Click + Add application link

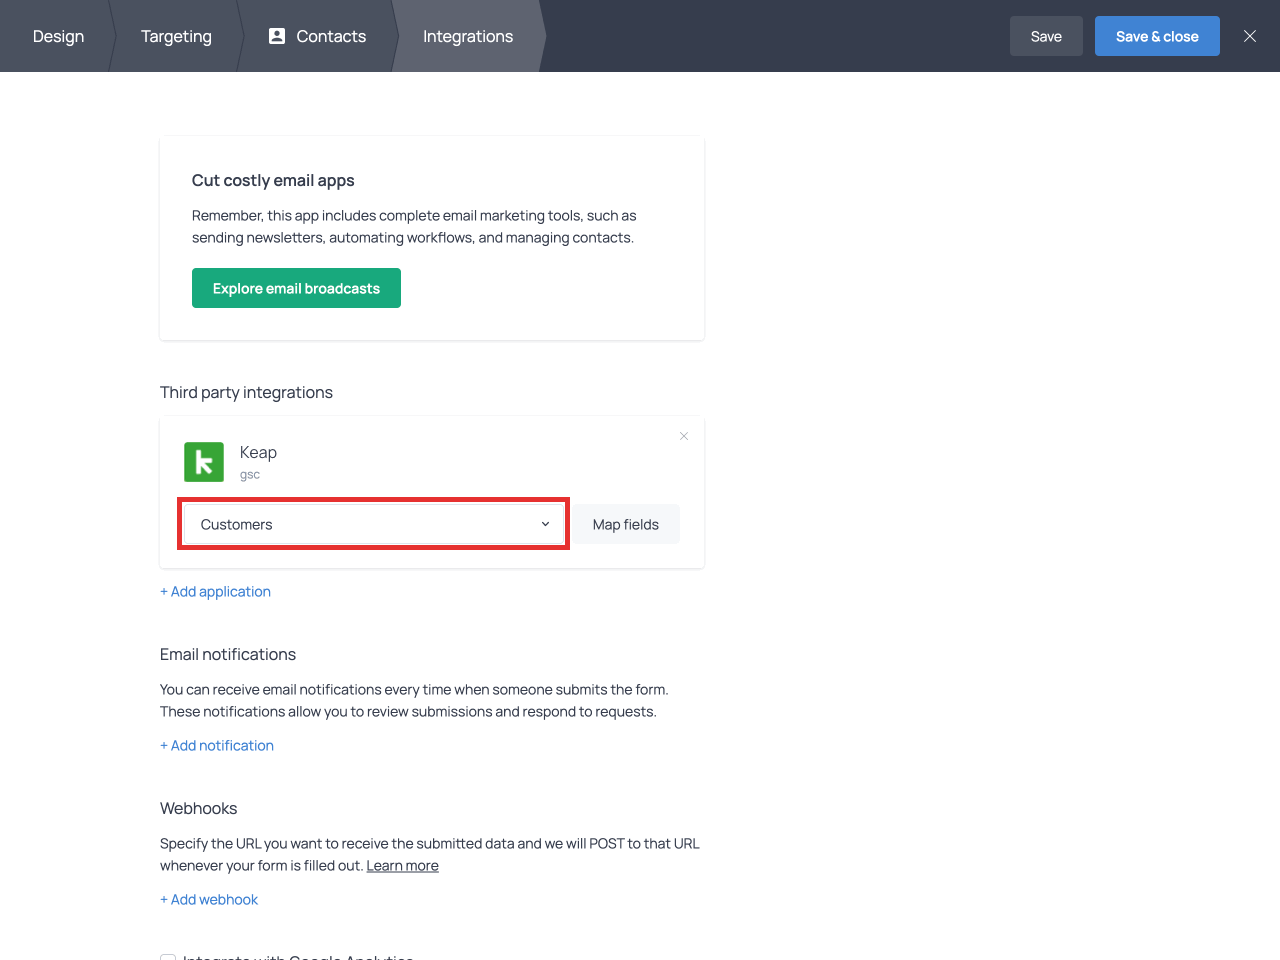215,591
